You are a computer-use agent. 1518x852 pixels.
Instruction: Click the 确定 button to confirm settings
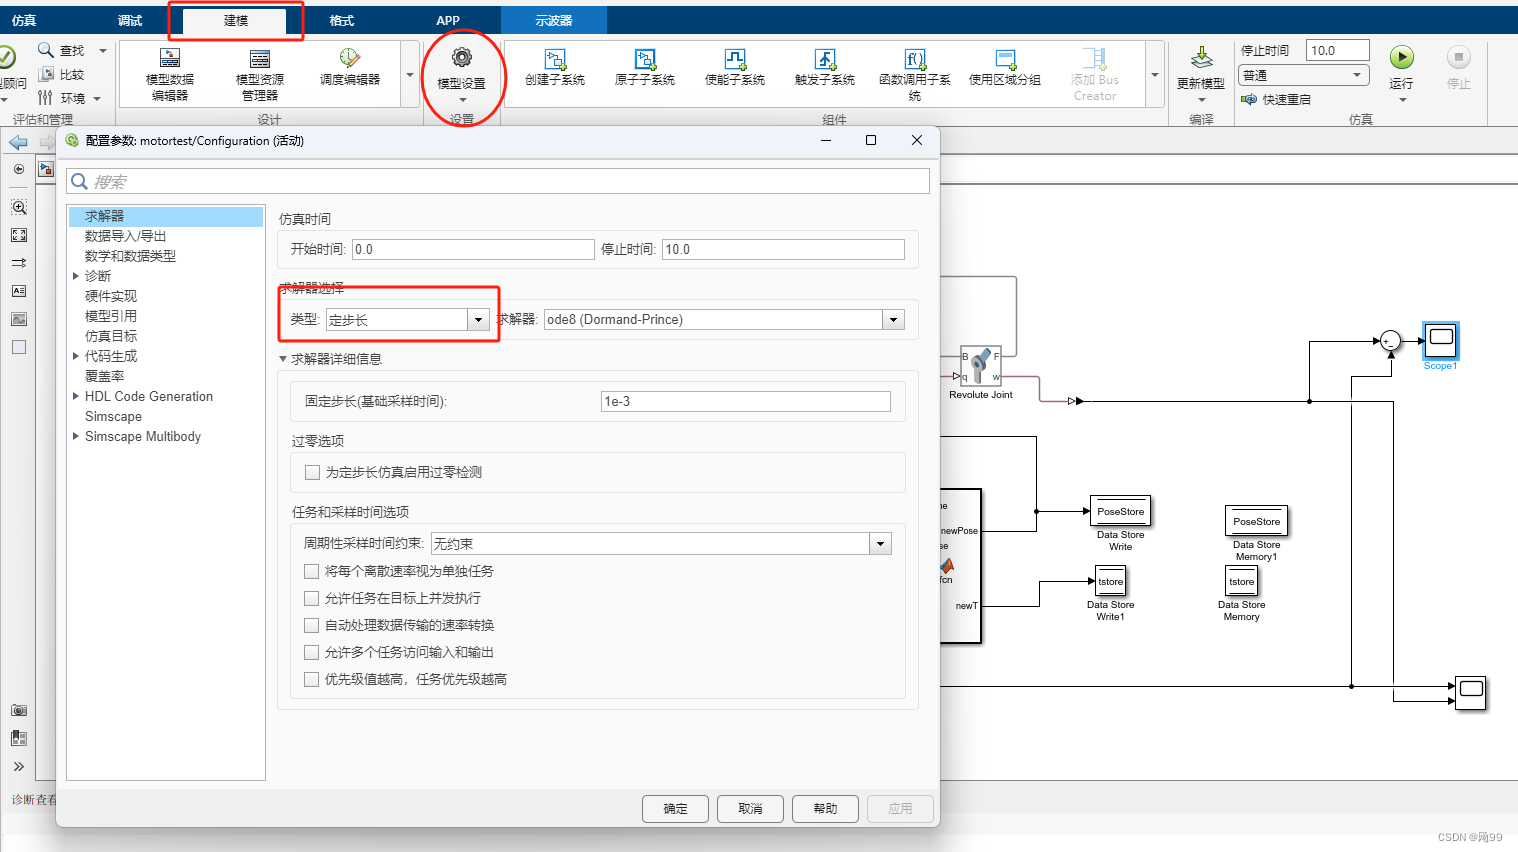(675, 809)
